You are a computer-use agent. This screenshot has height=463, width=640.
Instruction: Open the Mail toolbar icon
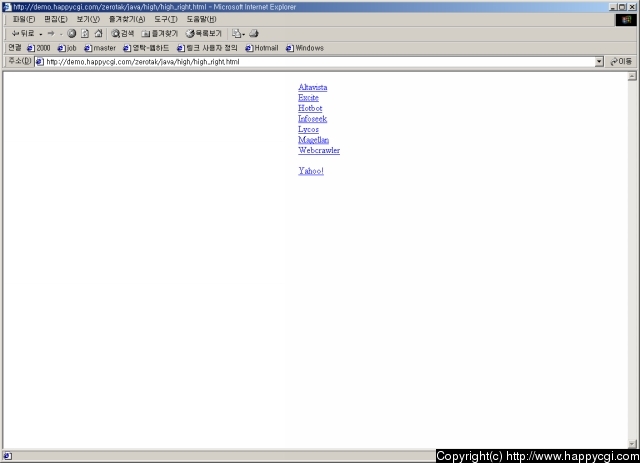click(x=238, y=33)
